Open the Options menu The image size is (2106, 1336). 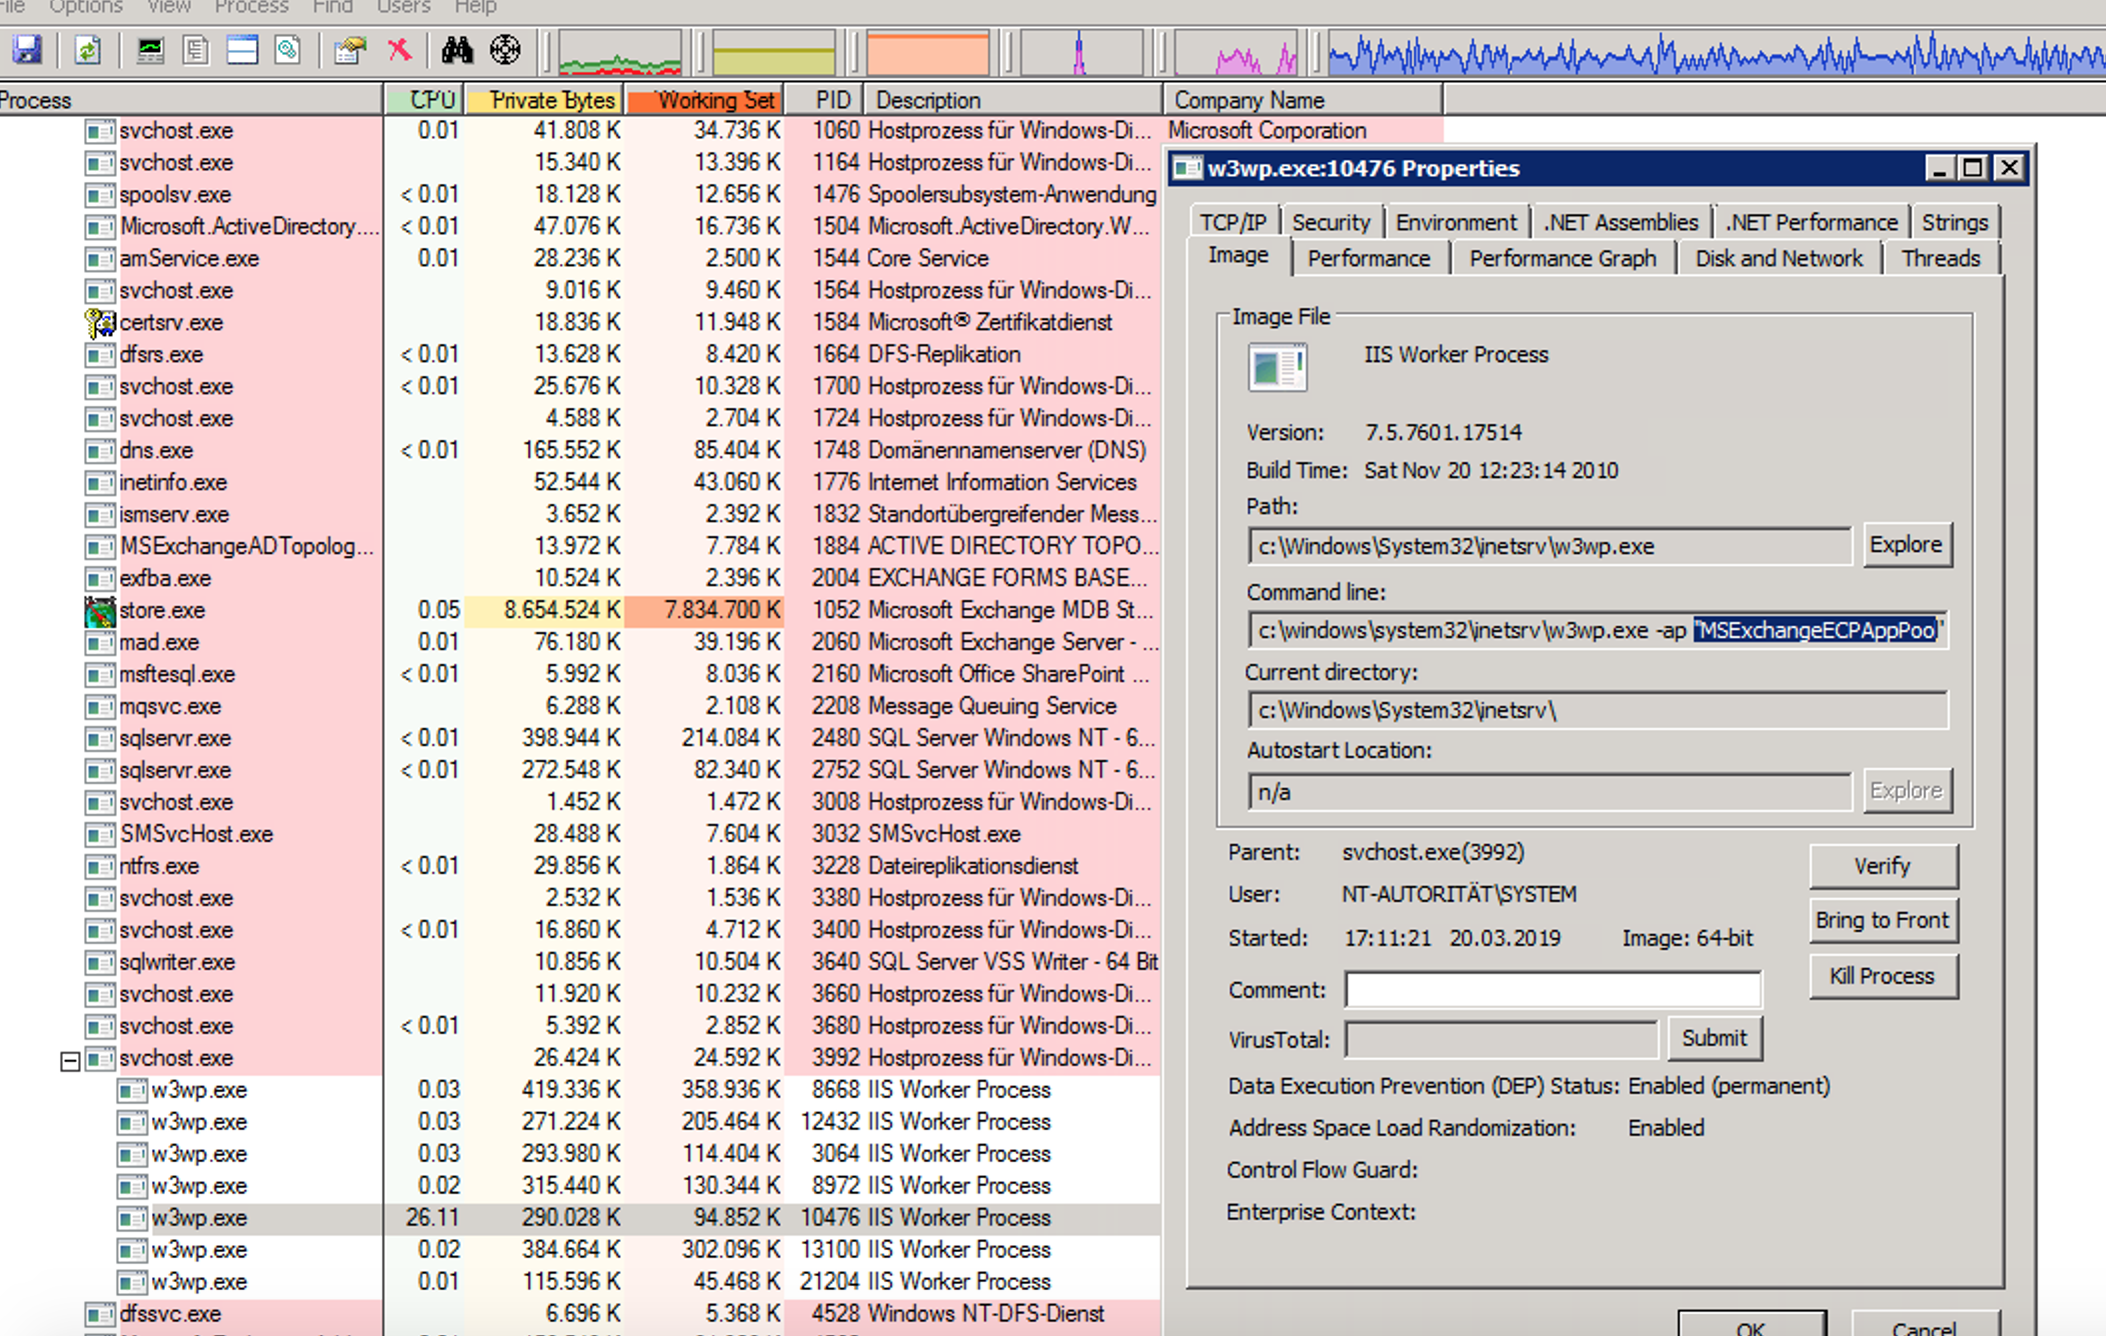click(86, 7)
